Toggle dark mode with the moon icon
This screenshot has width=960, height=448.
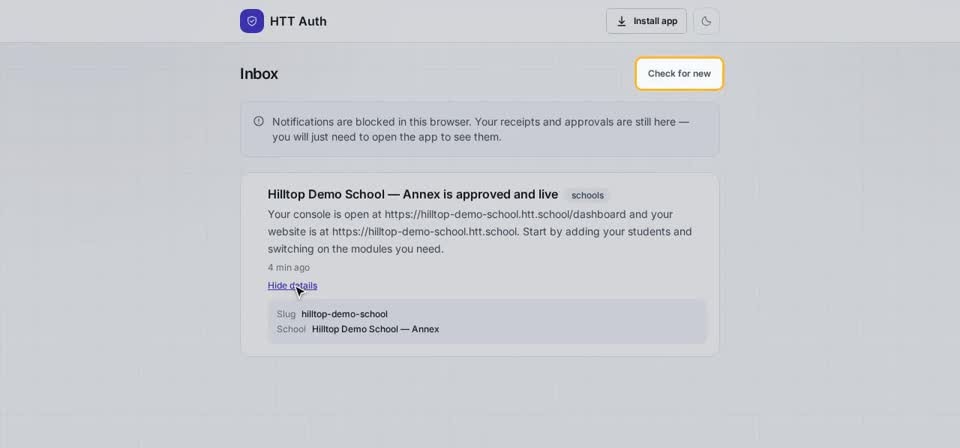[x=706, y=21]
